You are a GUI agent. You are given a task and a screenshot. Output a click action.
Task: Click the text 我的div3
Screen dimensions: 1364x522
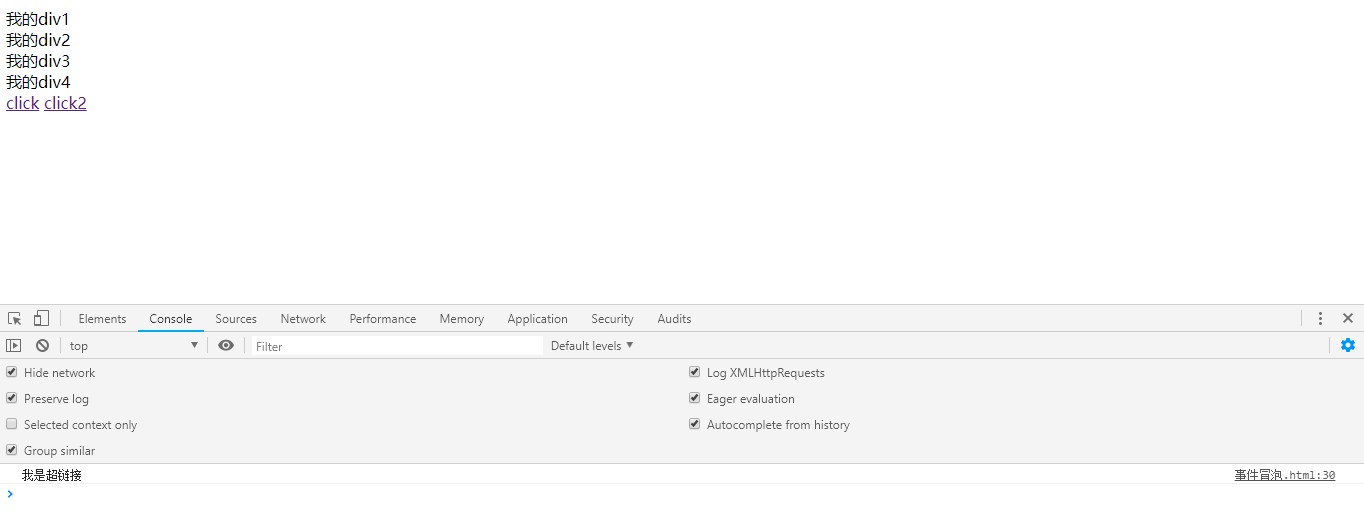coord(38,61)
